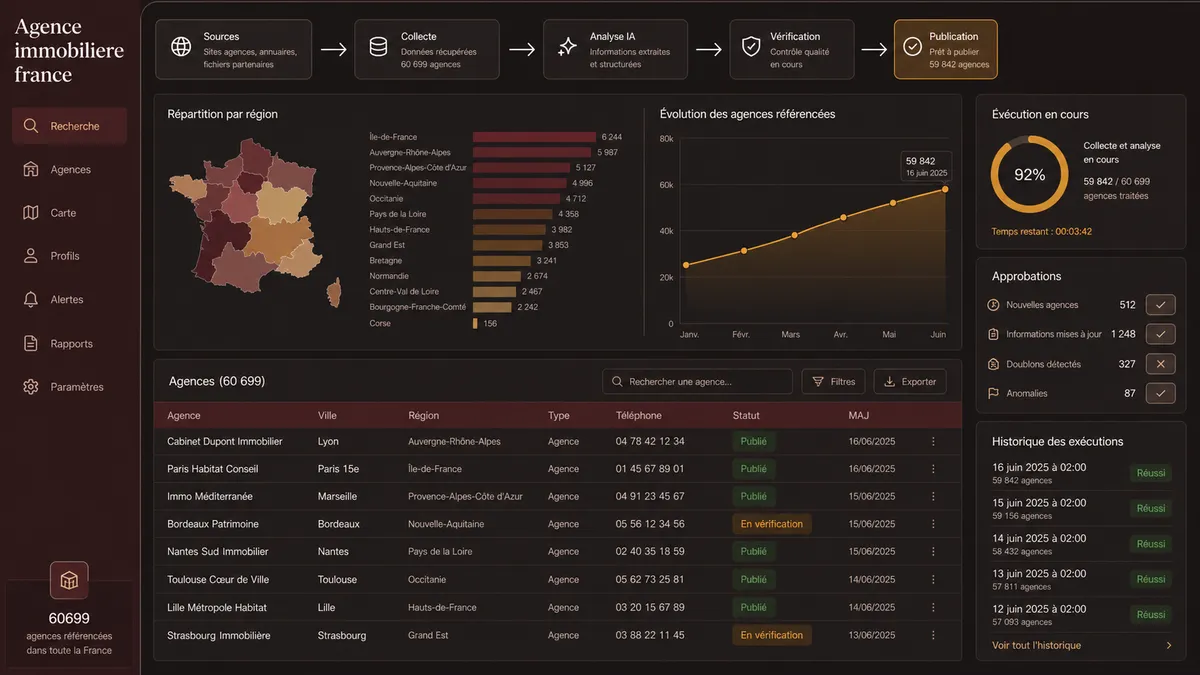The width and height of the screenshot is (1200, 675).
Task: Click the En vérification badge for Bordeaux Patrimoine
Action: point(772,524)
